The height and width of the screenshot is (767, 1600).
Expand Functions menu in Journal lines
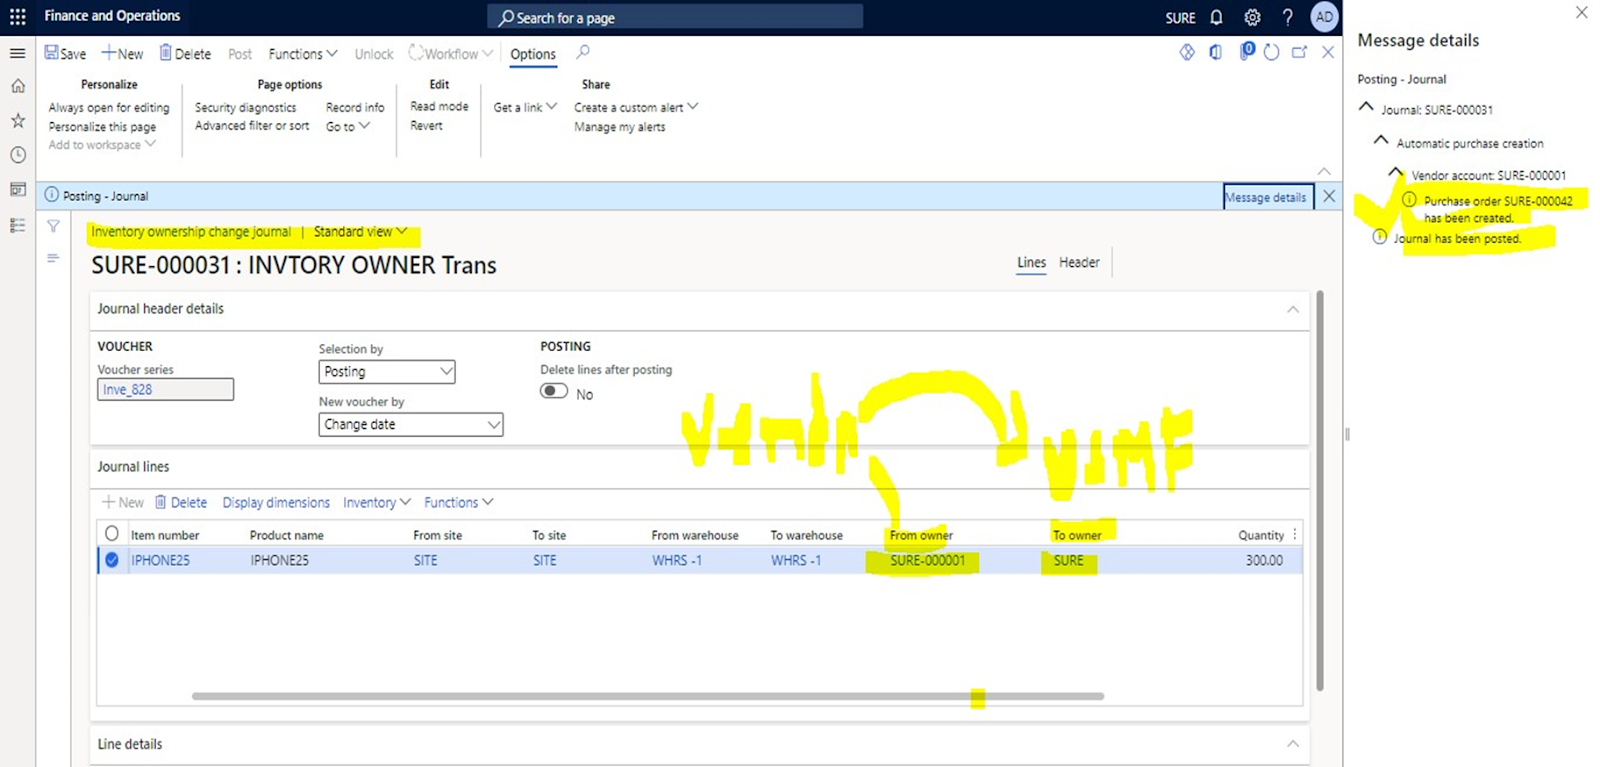[458, 502]
